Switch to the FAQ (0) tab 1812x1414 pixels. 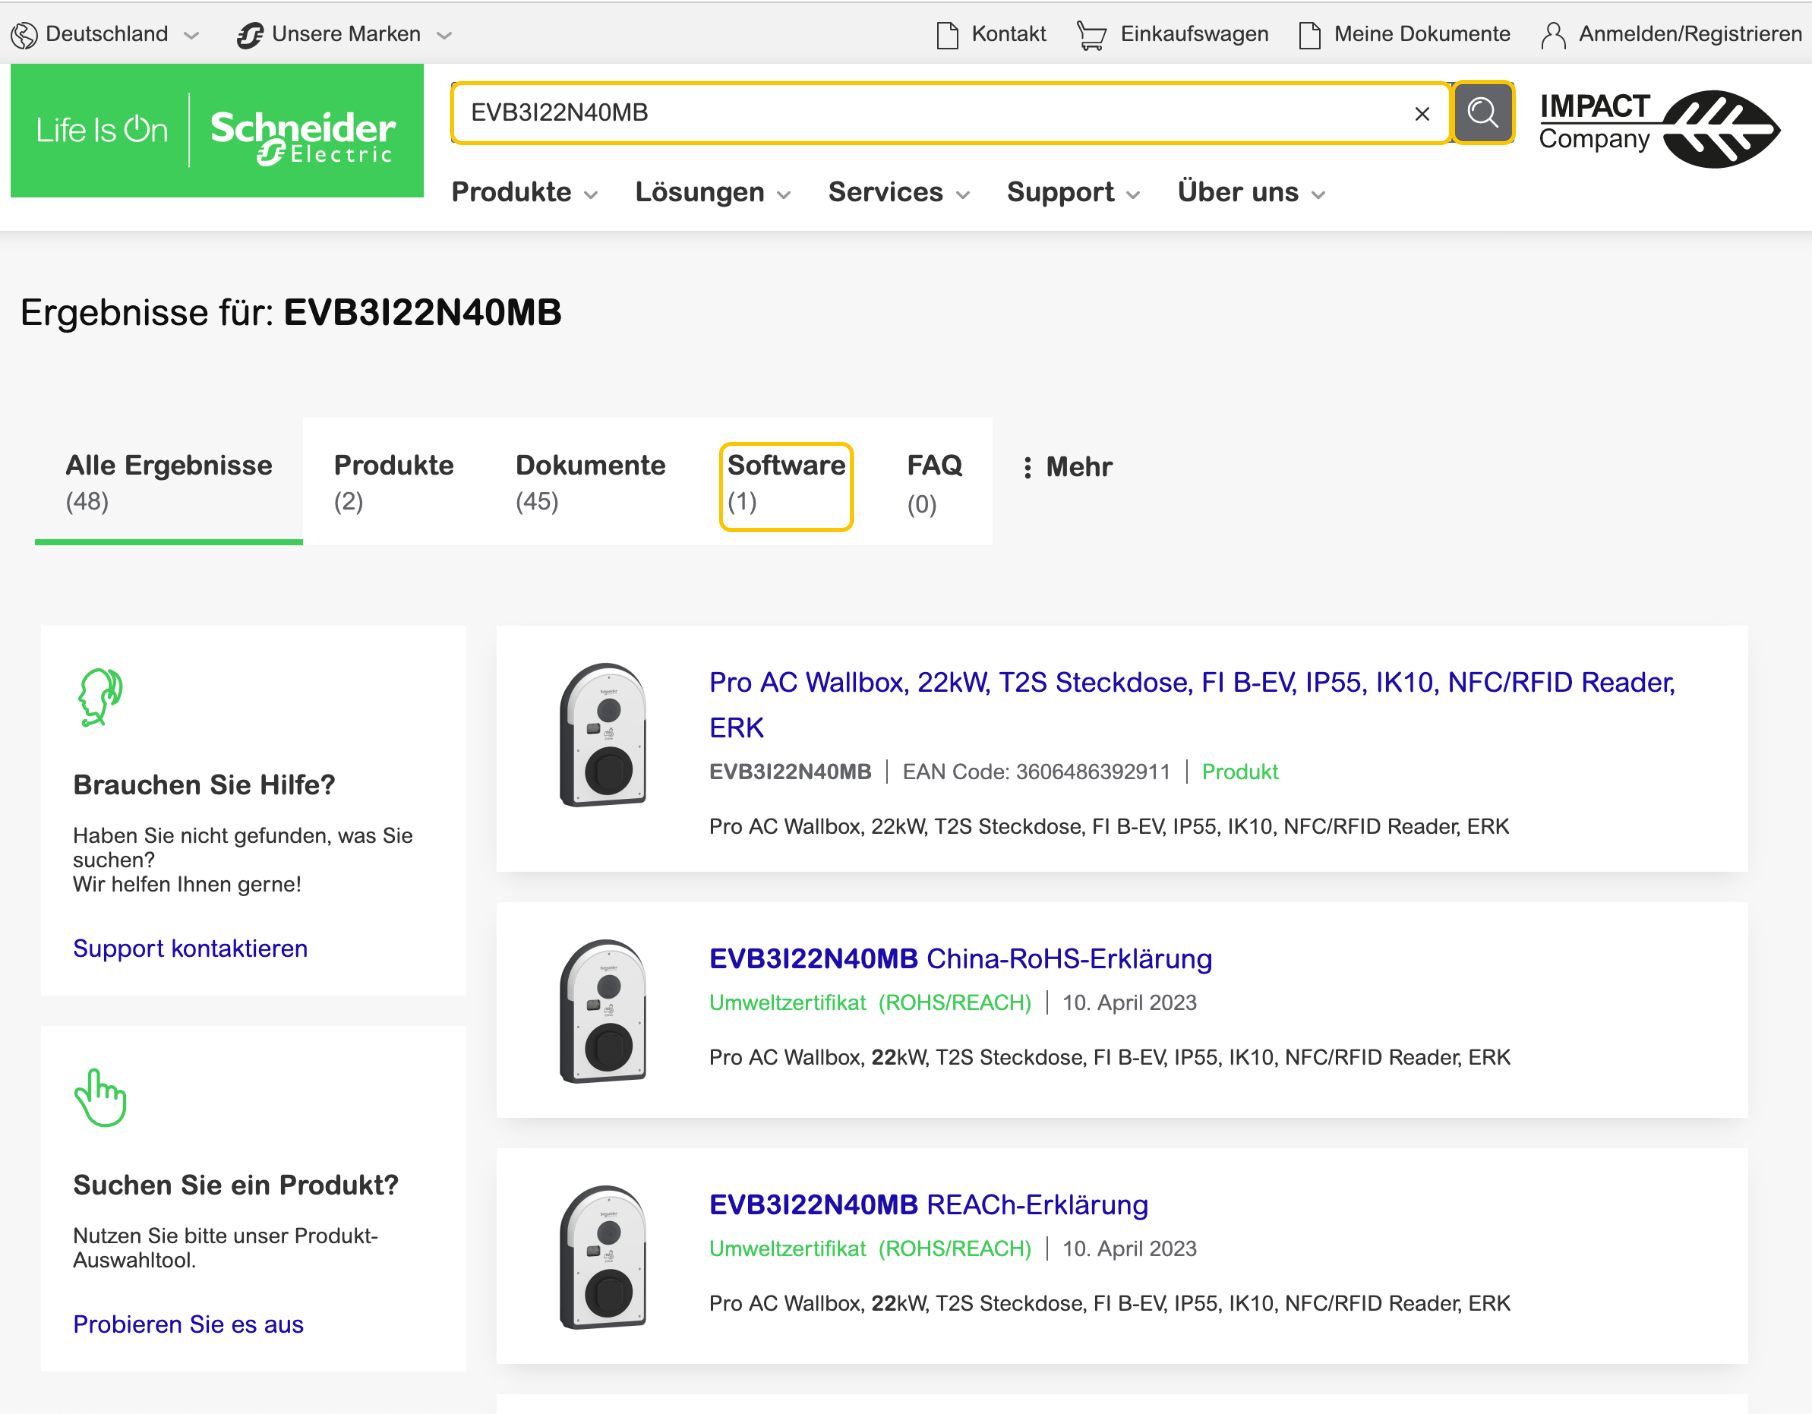(x=934, y=484)
